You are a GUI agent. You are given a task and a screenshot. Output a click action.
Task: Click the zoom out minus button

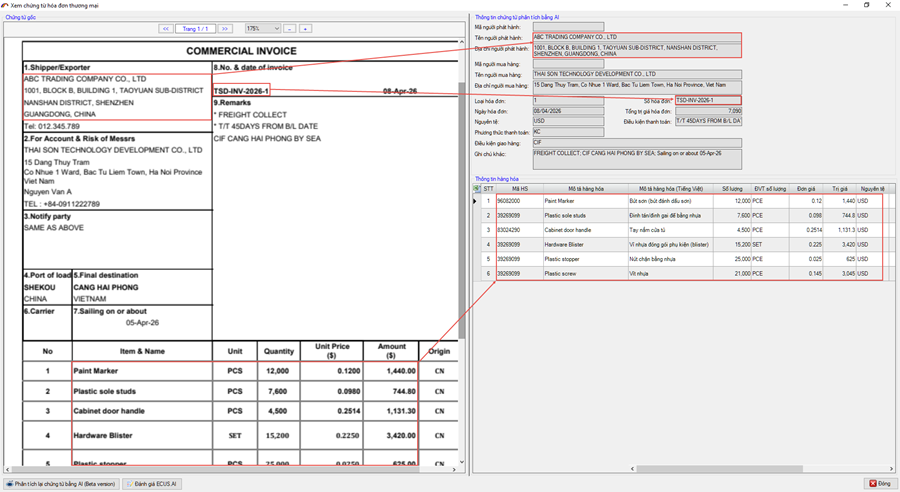tap(290, 28)
